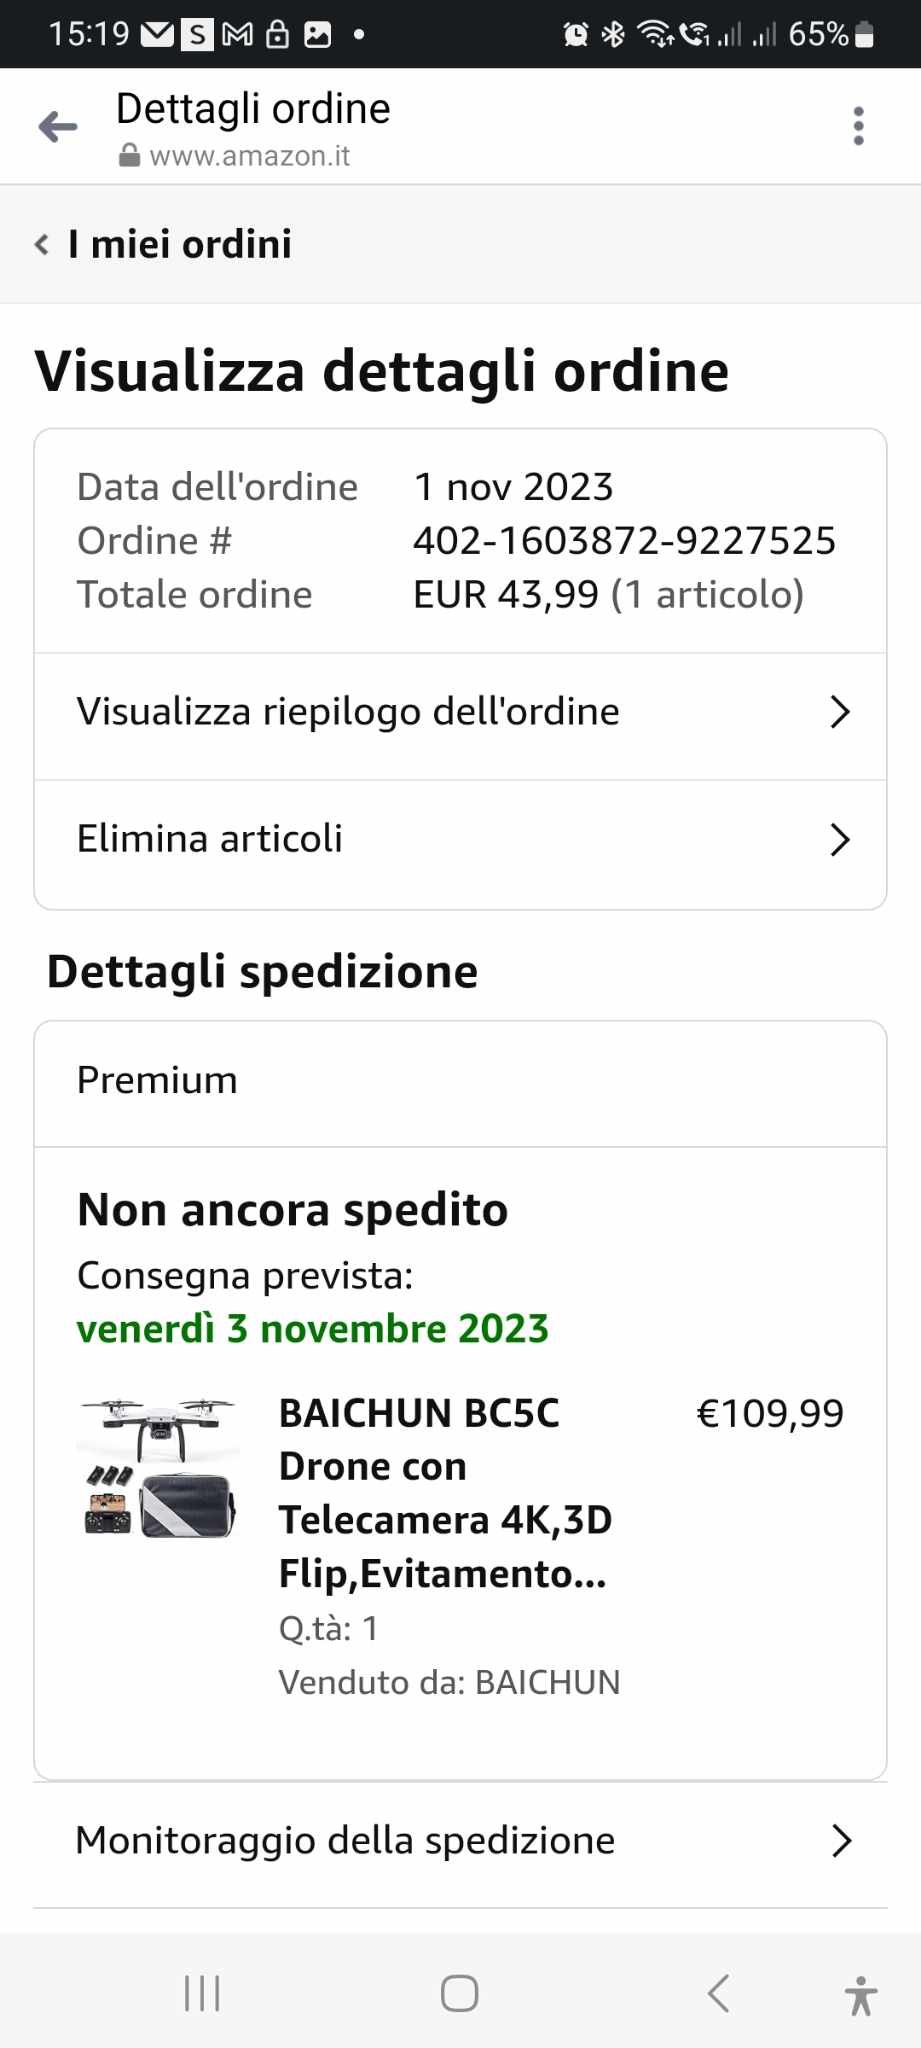Tap the Android recent apps icon
The width and height of the screenshot is (921, 2048).
202,1993
